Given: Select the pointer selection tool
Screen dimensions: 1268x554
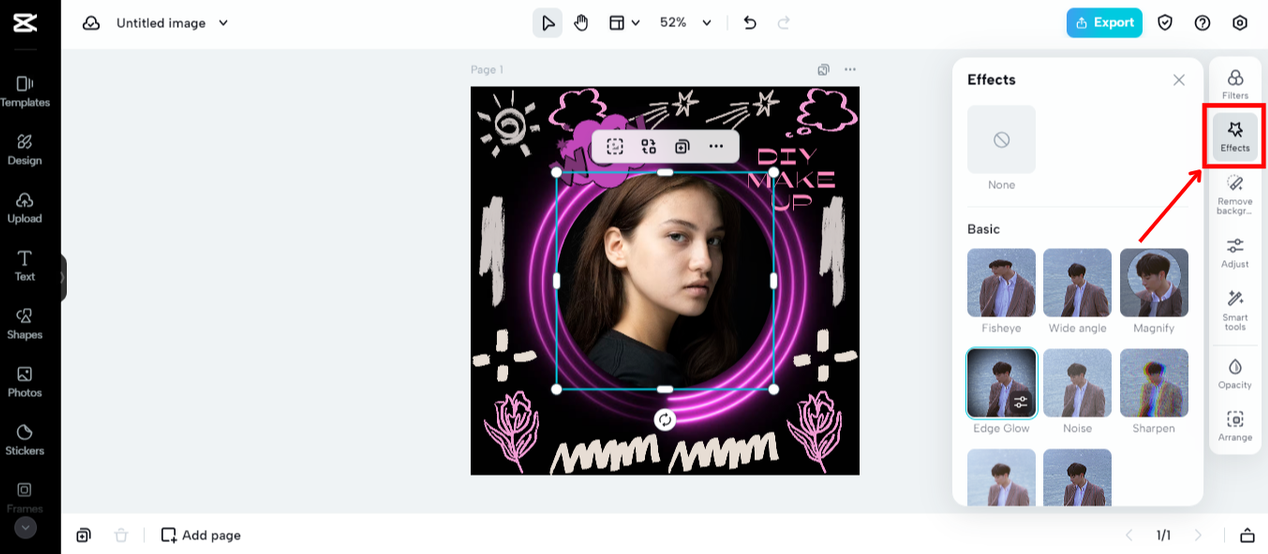Looking at the screenshot, I should (547, 23).
